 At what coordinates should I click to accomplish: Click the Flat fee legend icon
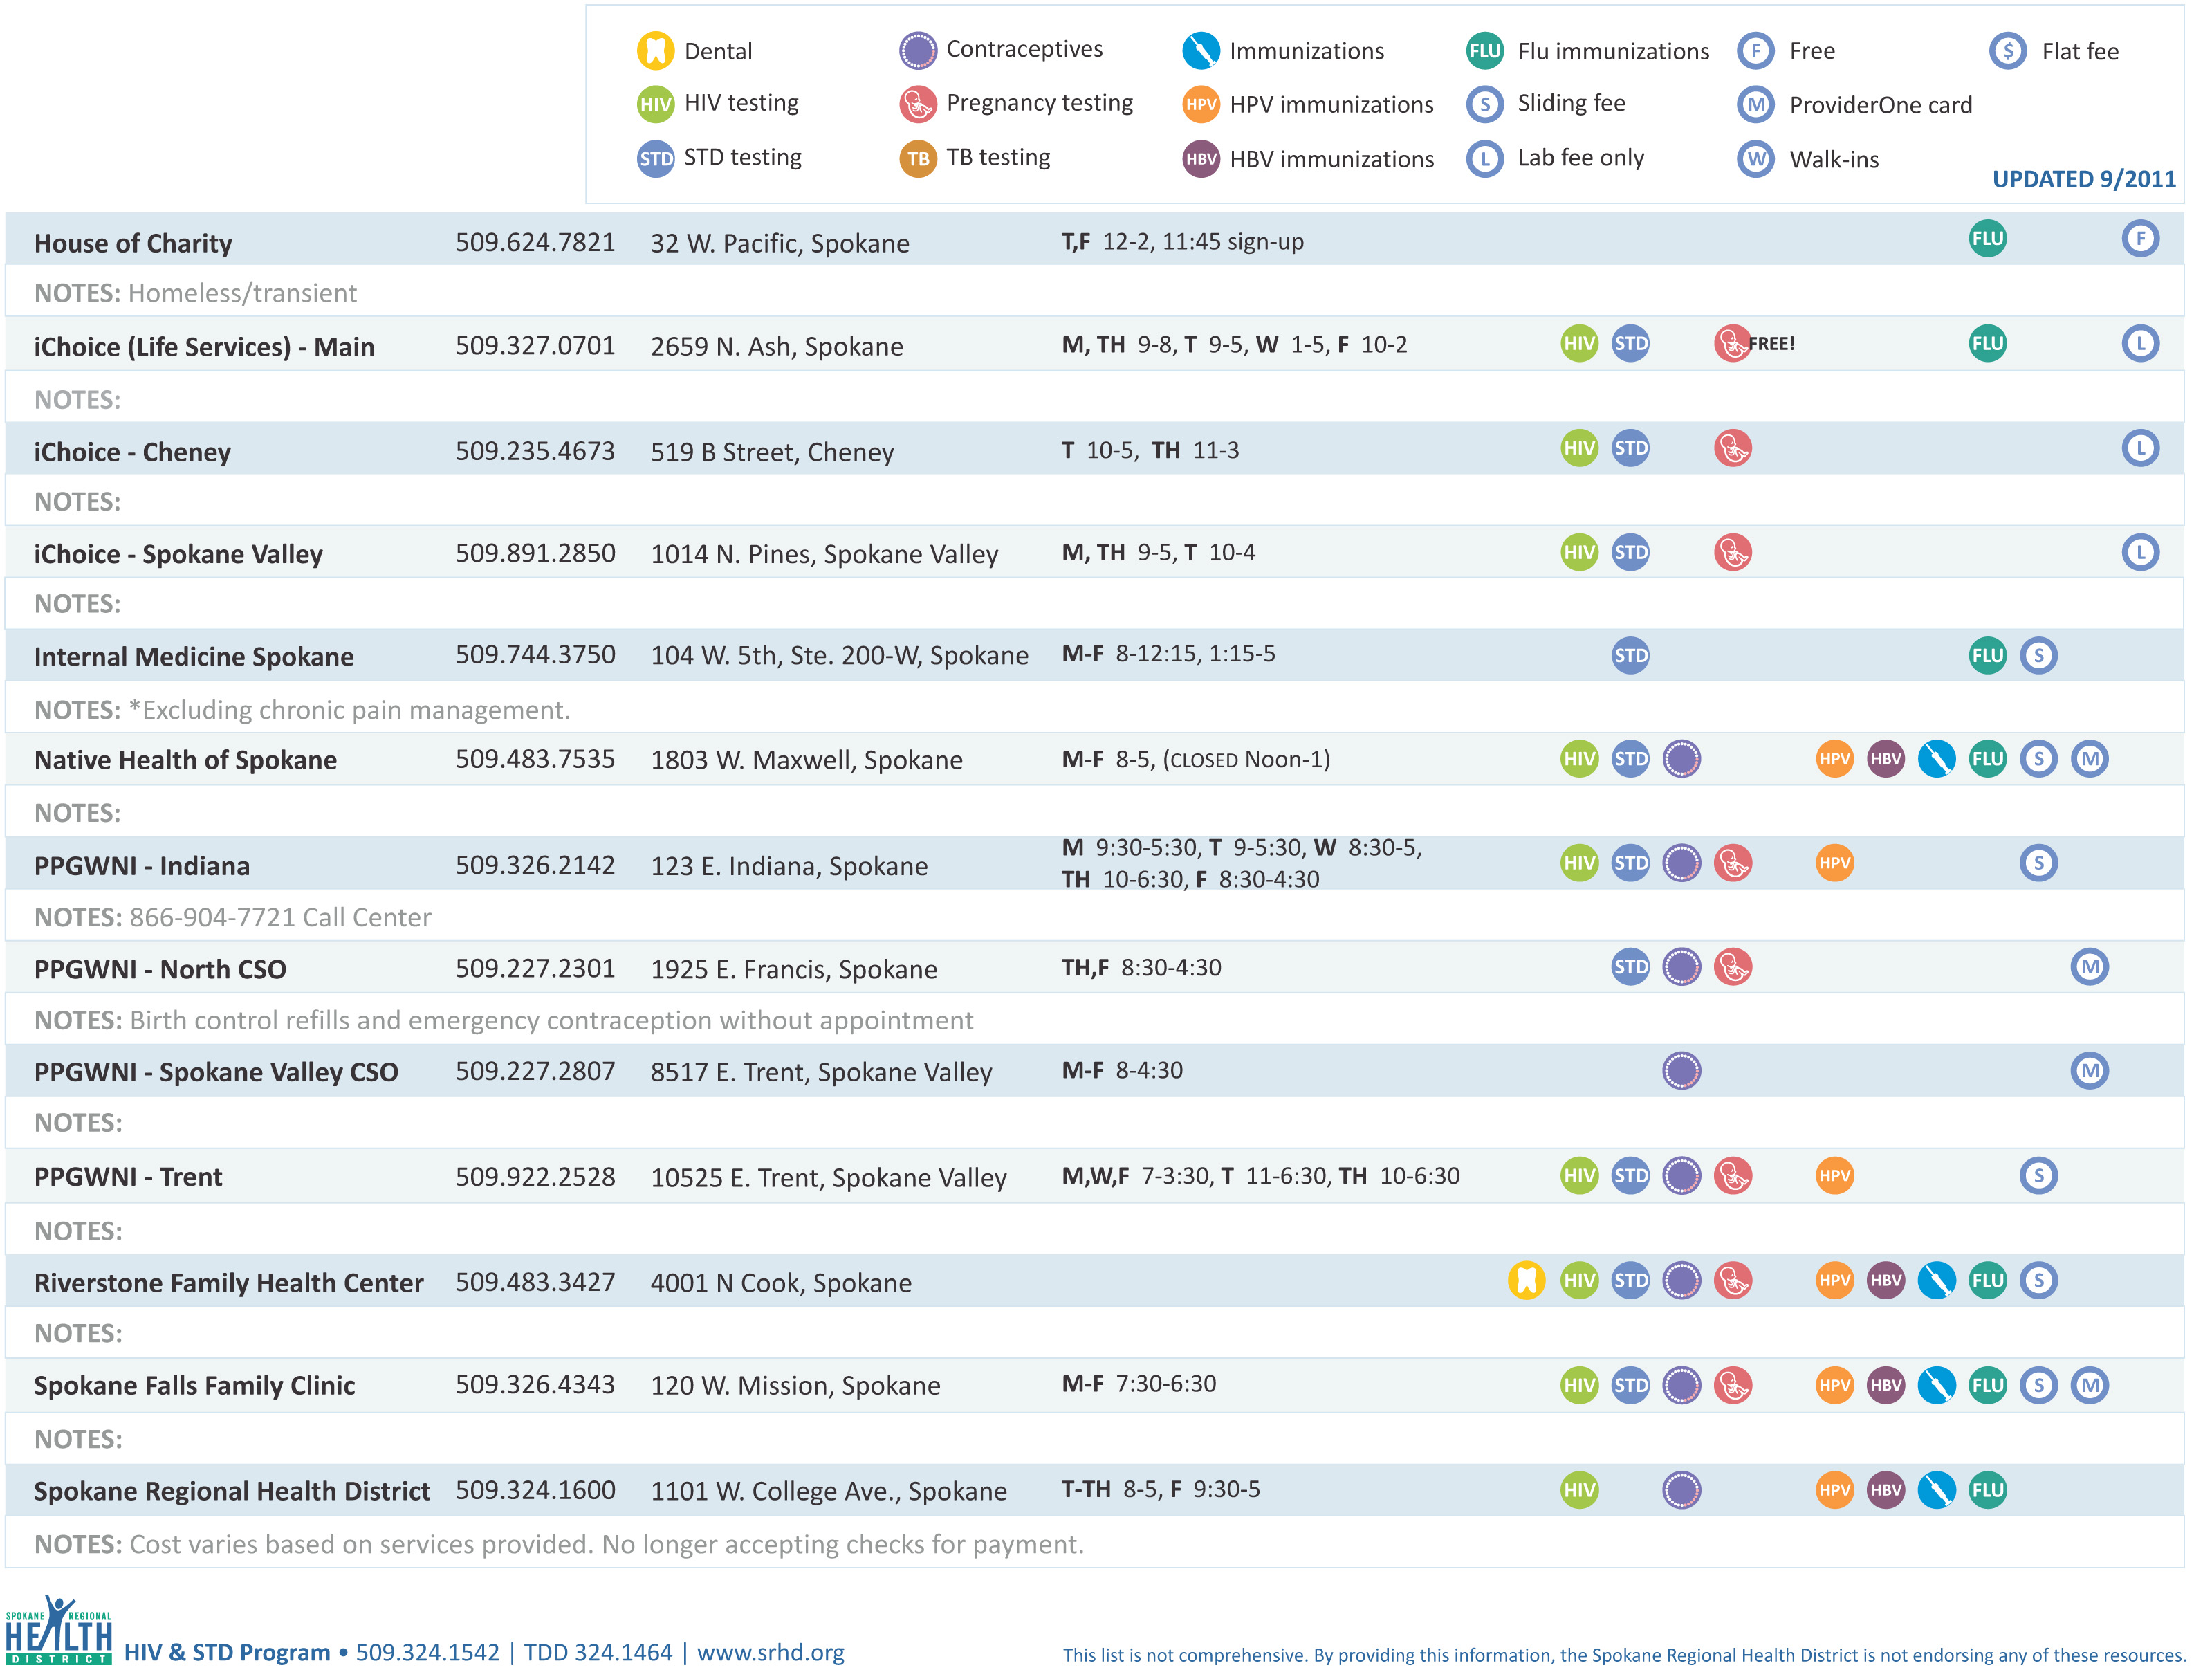(2007, 50)
